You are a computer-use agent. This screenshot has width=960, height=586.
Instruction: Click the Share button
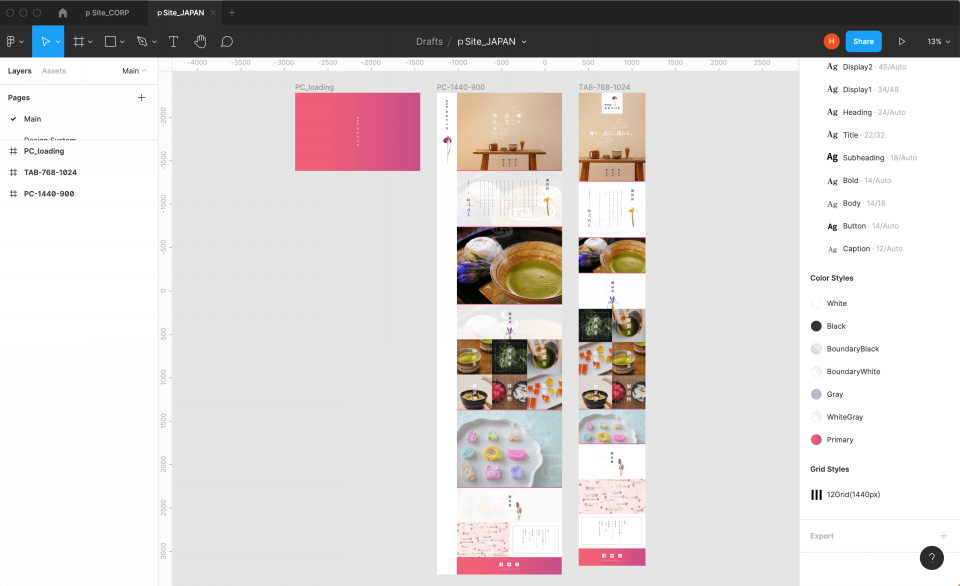(863, 41)
